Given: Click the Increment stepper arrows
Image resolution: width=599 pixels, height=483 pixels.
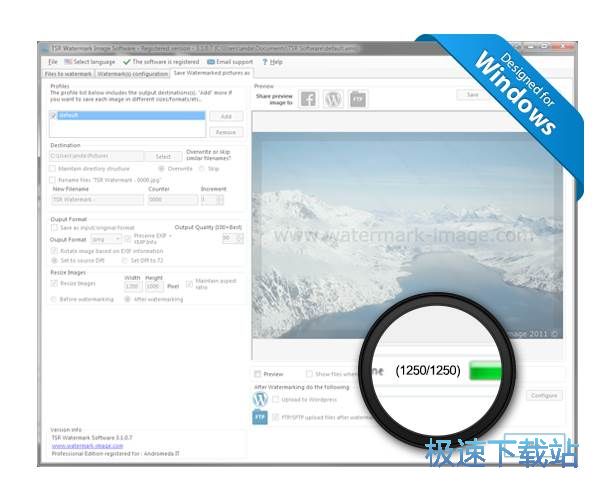Looking at the screenshot, I should pyautogui.click(x=220, y=199).
